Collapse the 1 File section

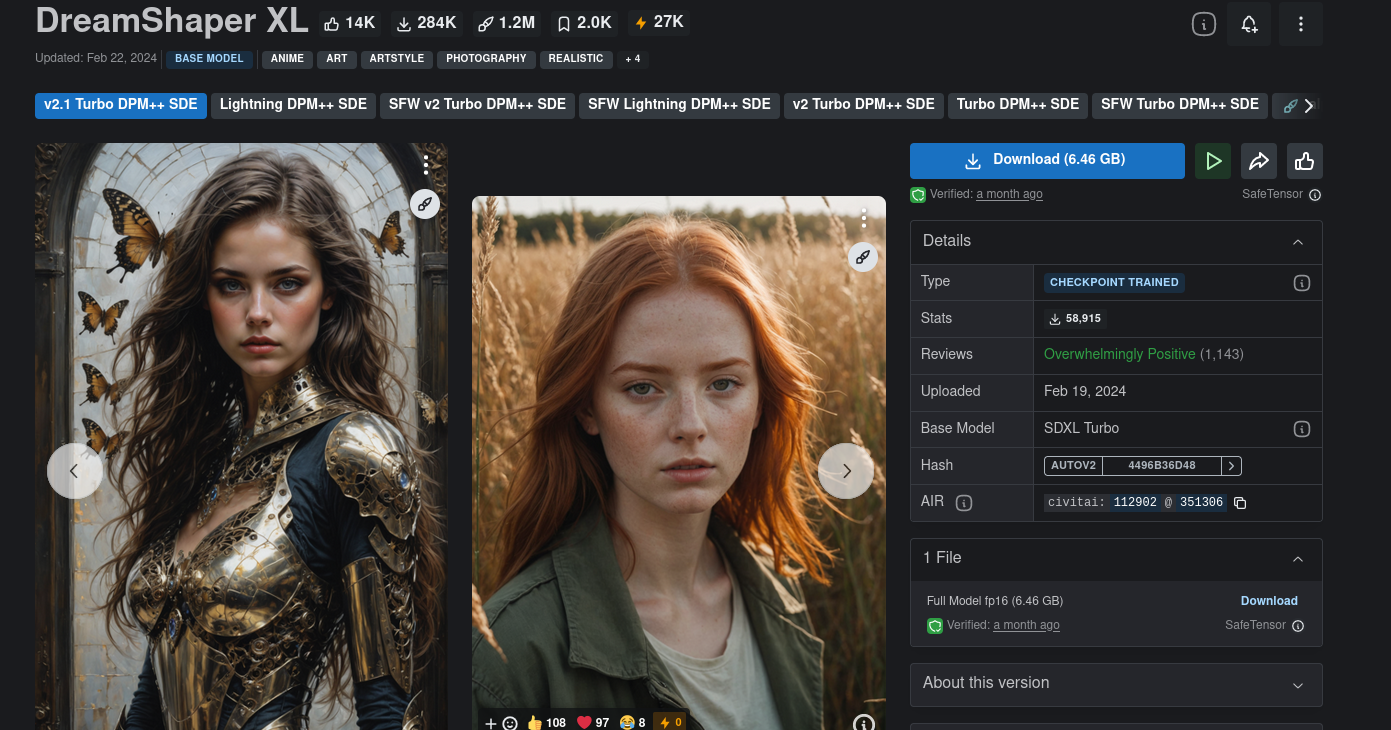tap(1298, 559)
